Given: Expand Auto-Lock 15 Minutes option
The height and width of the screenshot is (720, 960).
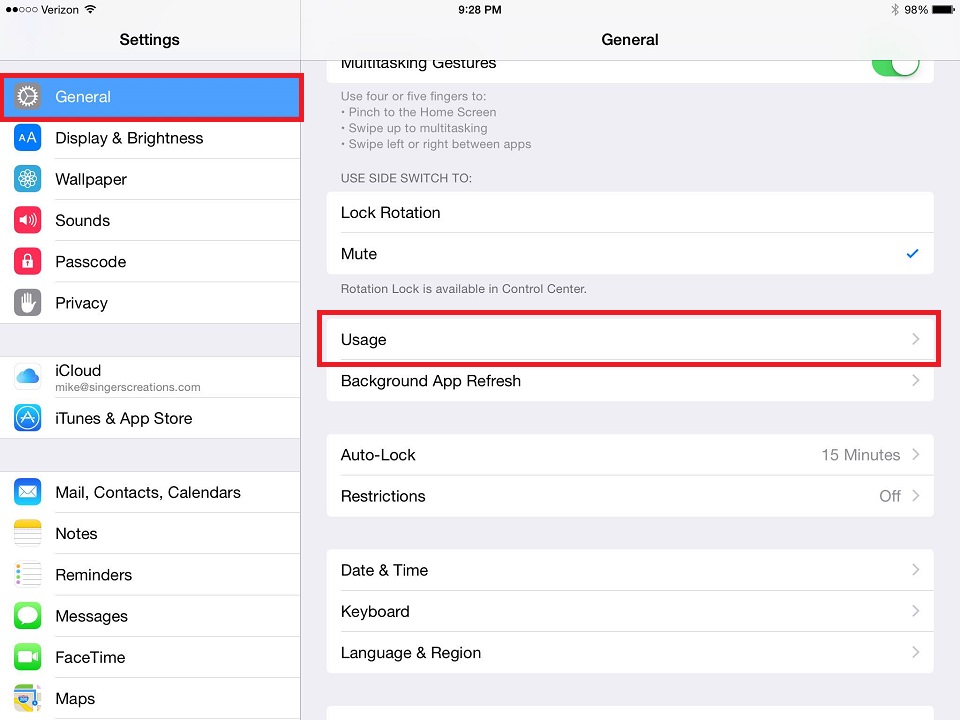Looking at the screenshot, I should 630,455.
